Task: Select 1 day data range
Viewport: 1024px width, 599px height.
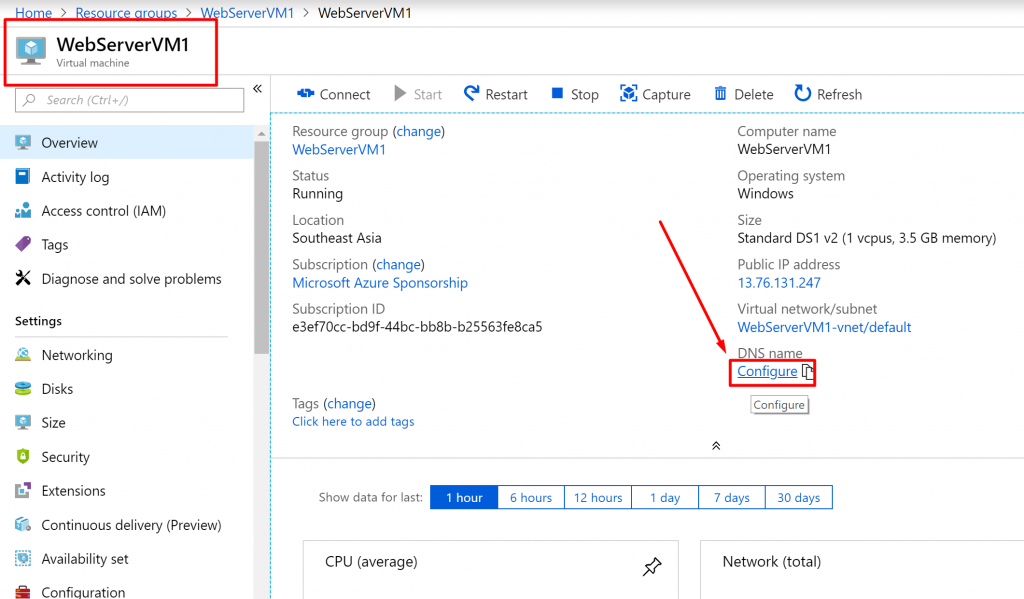Action: 665,498
